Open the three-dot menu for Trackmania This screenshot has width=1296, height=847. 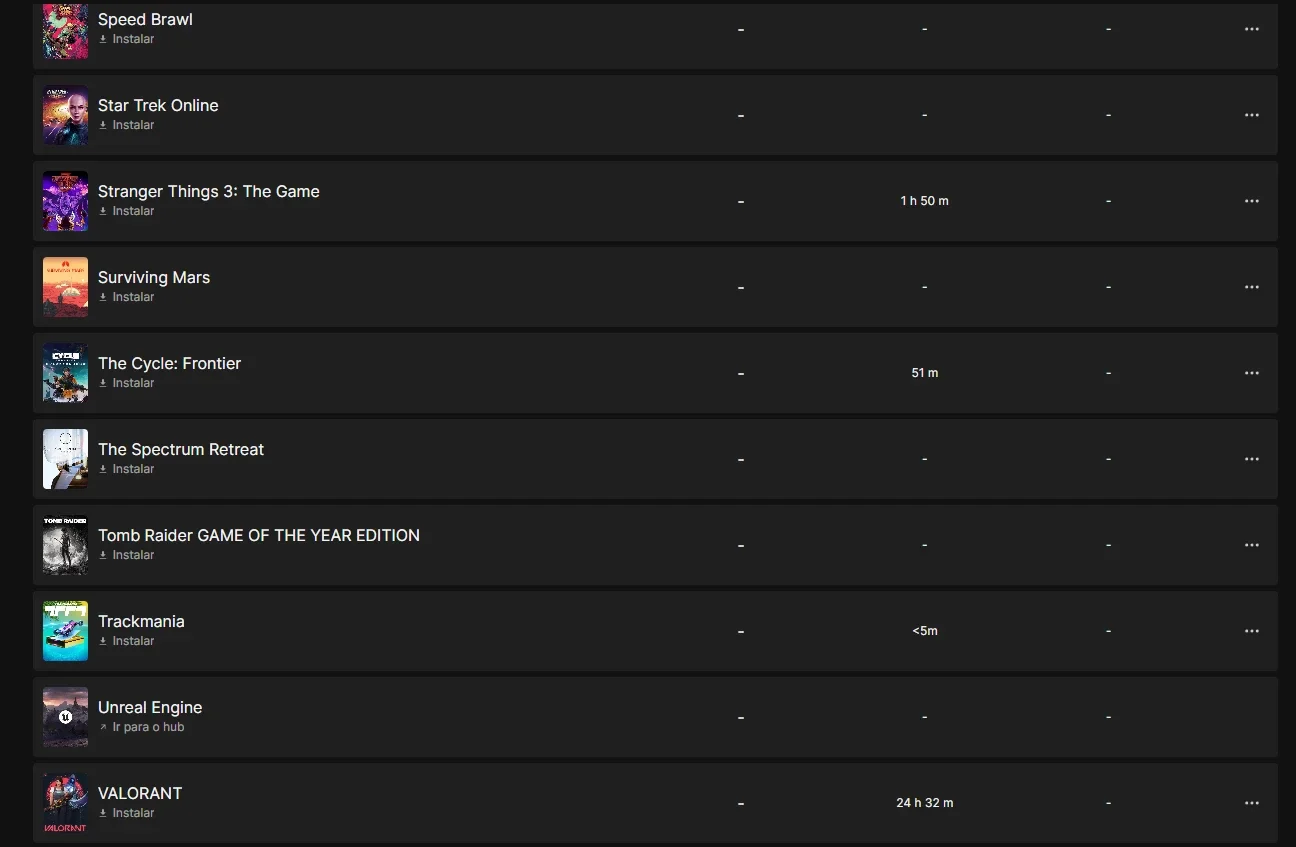1251,631
